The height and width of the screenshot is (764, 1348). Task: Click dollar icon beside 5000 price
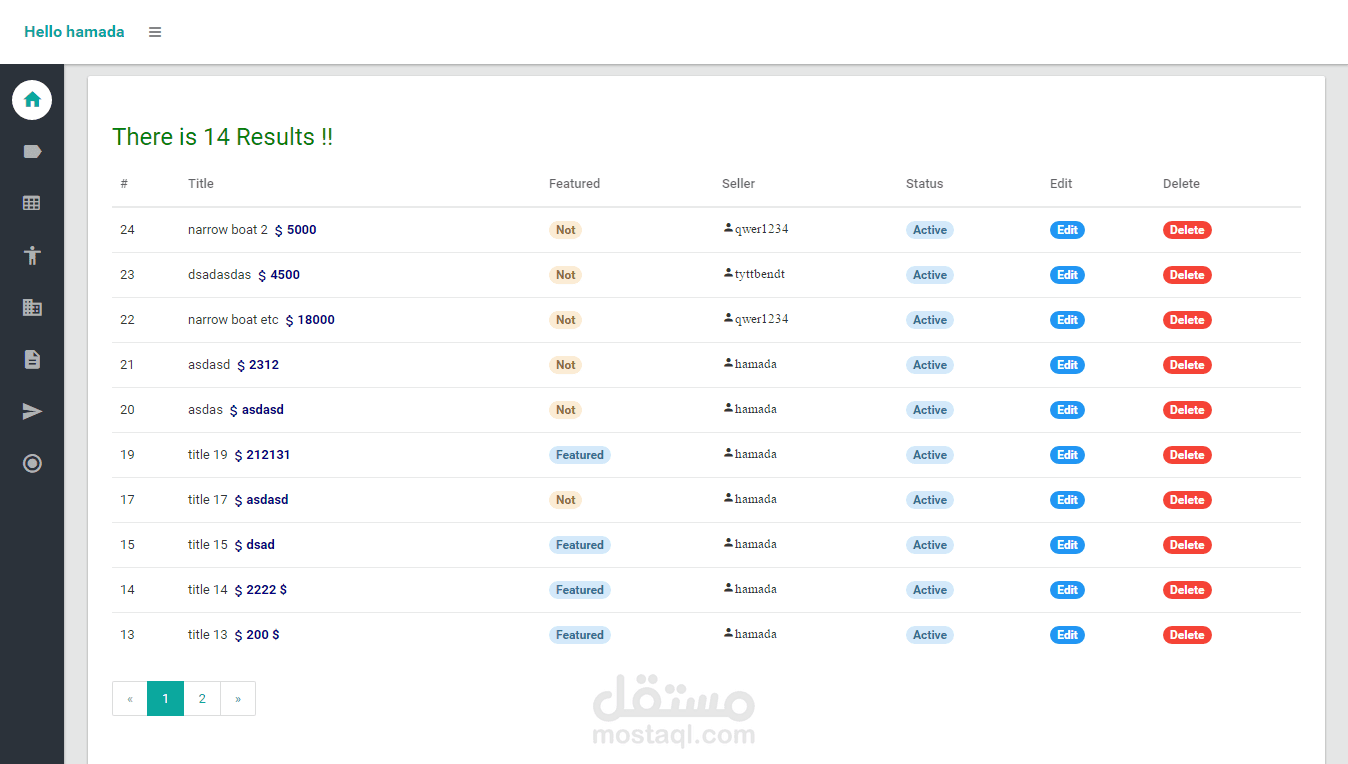tap(279, 230)
